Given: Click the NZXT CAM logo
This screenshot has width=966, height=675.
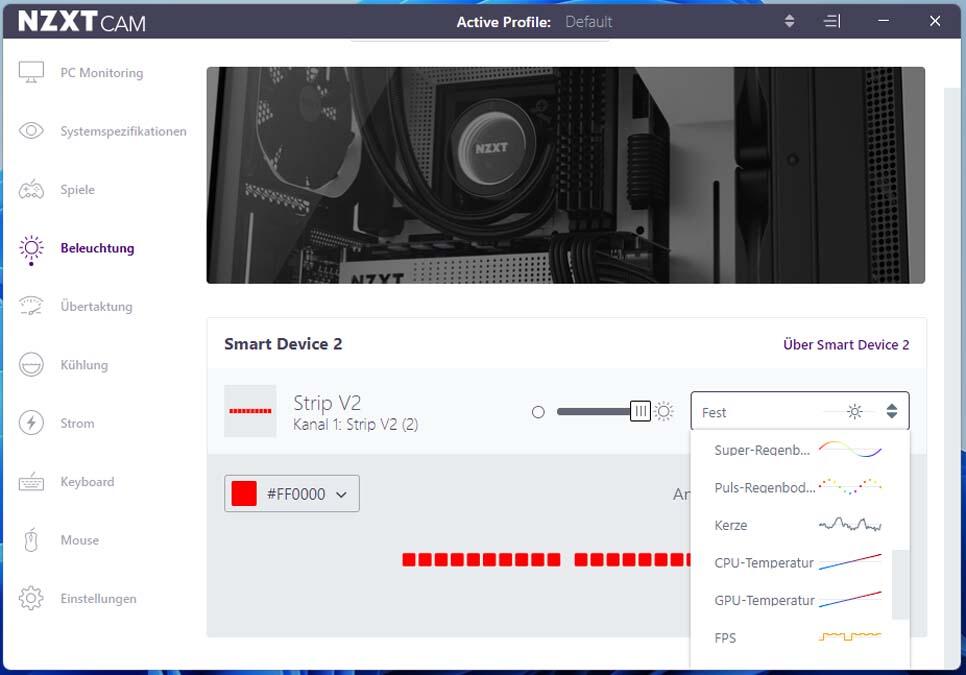Looking at the screenshot, I should click(82, 22).
